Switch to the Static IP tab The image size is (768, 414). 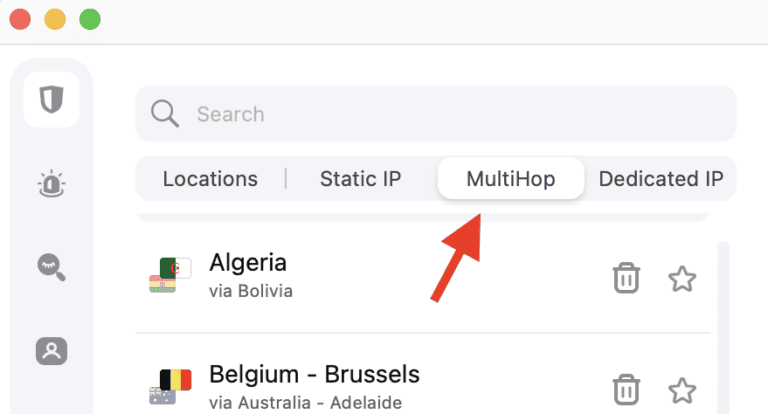tap(360, 179)
